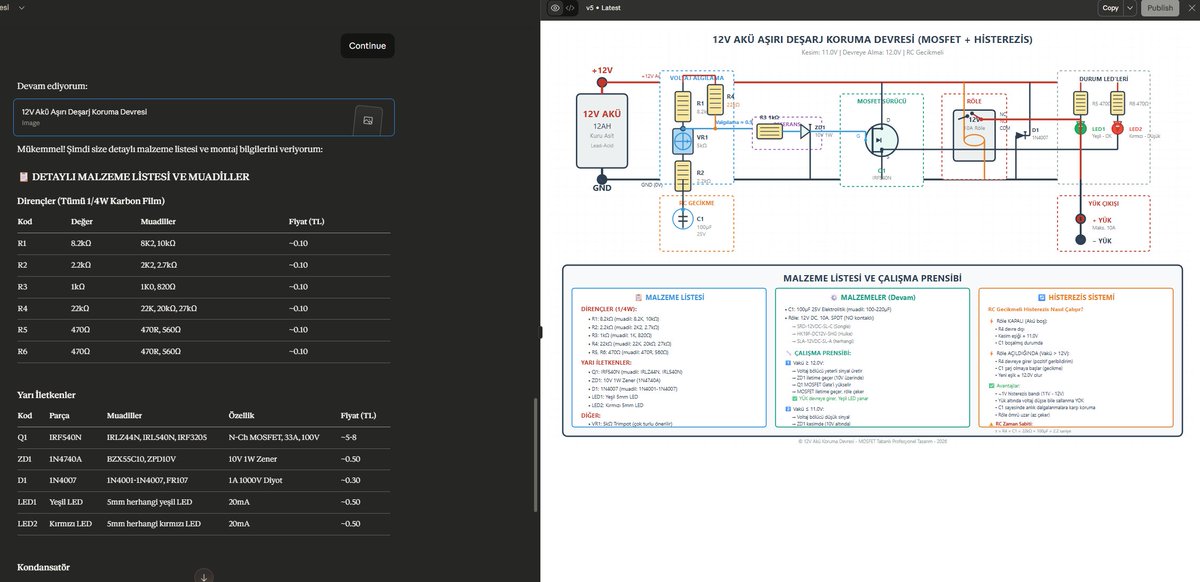Close the artifact panel with X
This screenshot has width=1200, height=582.
(x=1190, y=8)
